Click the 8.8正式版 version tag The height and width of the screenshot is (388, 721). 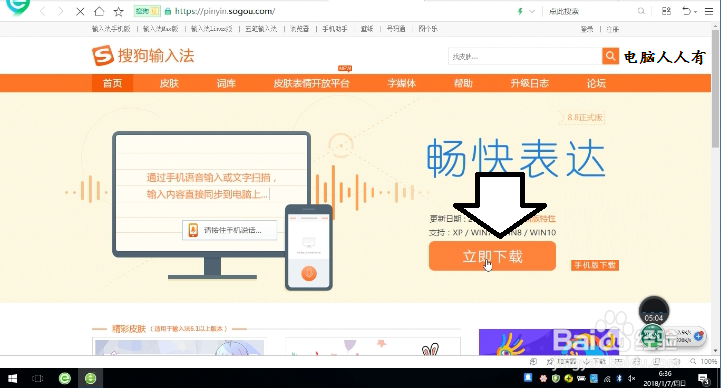[x=582, y=118]
